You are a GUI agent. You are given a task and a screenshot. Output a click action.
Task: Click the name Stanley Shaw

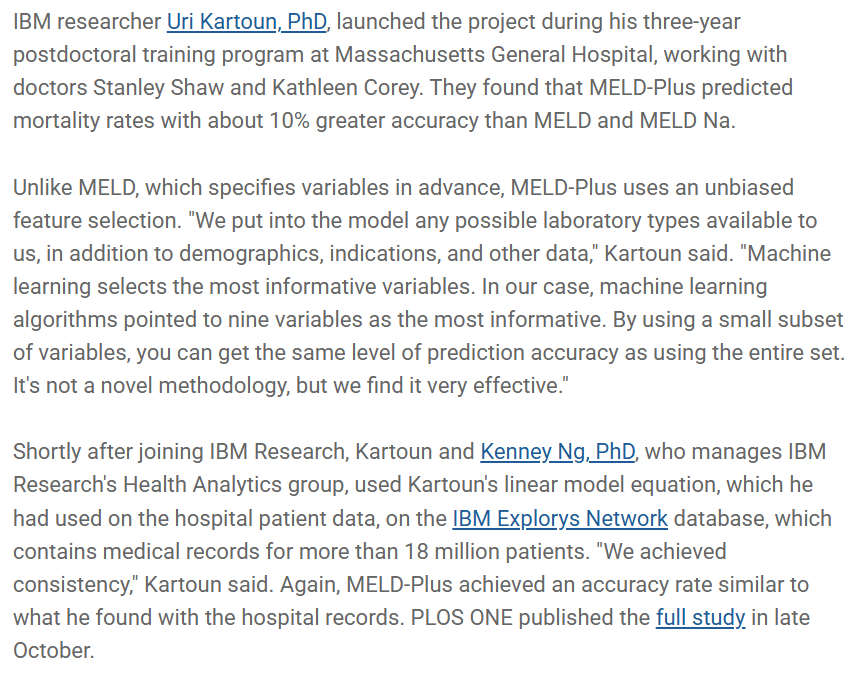[159, 88]
